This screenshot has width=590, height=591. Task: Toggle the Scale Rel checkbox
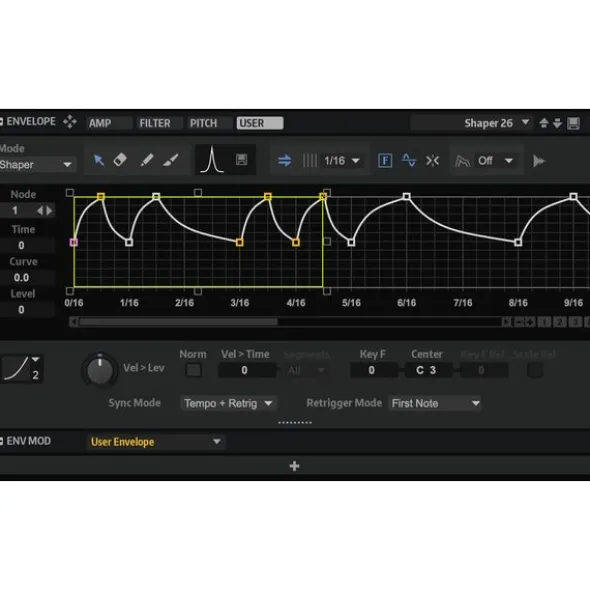coord(535,371)
